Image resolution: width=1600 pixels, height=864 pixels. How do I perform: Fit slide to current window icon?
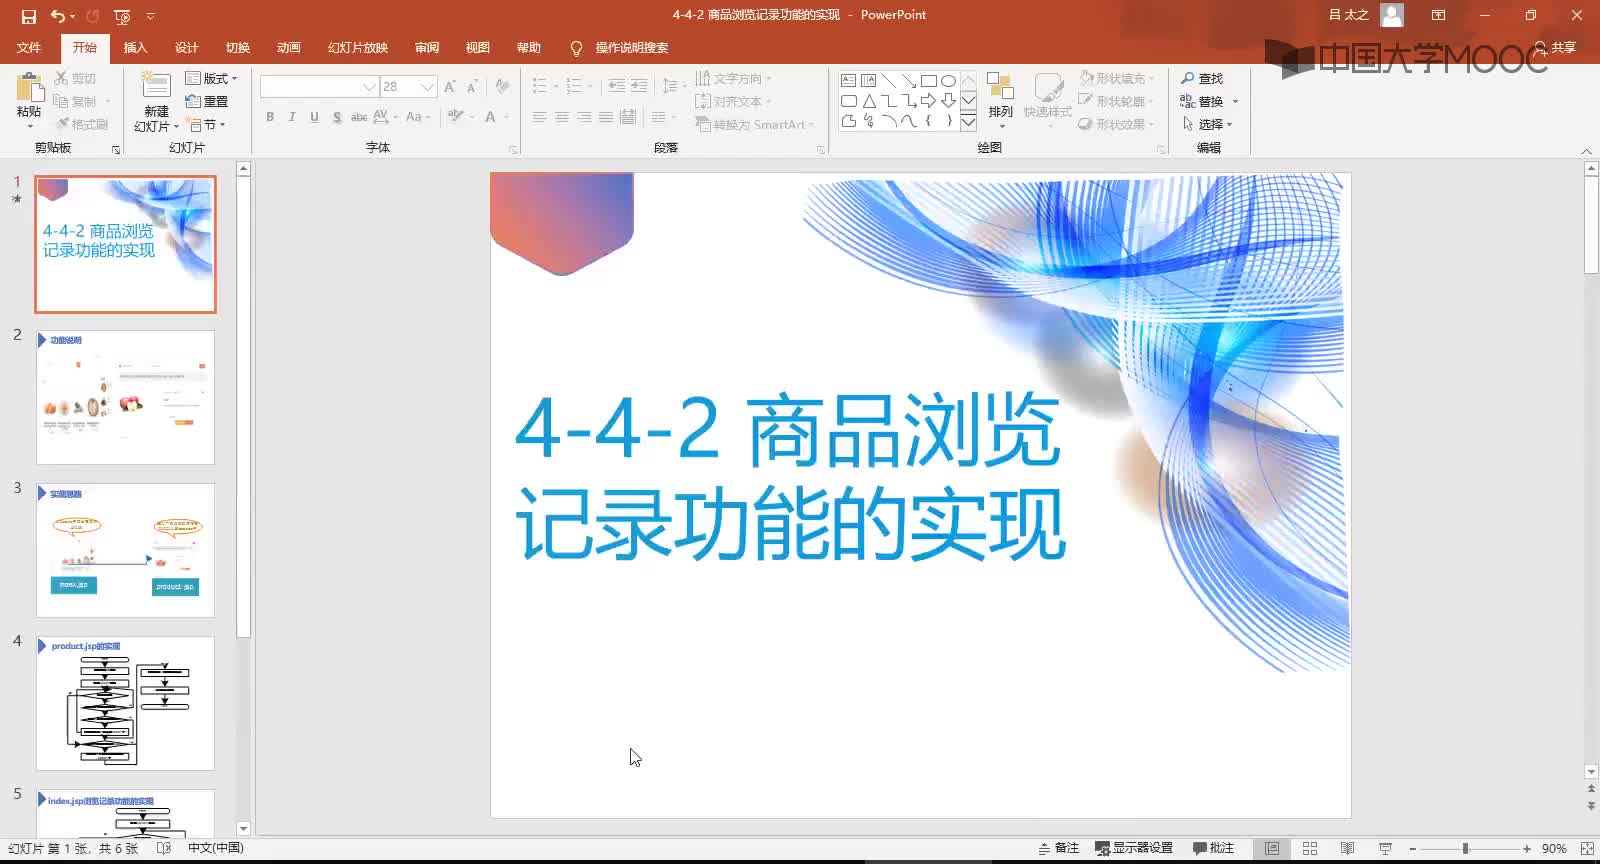point(1587,848)
